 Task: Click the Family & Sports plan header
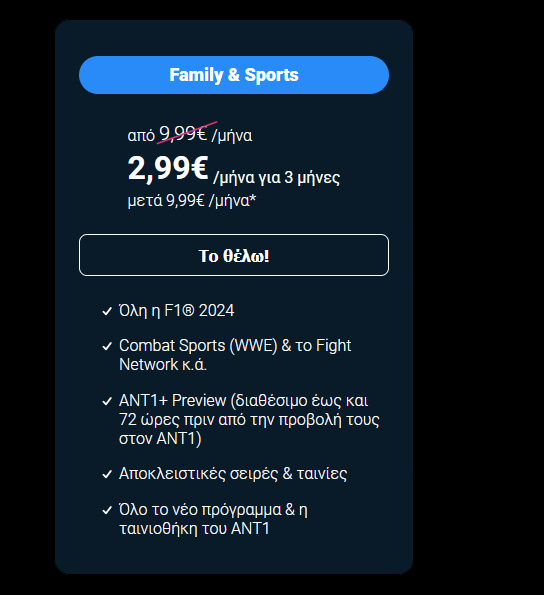[234, 75]
